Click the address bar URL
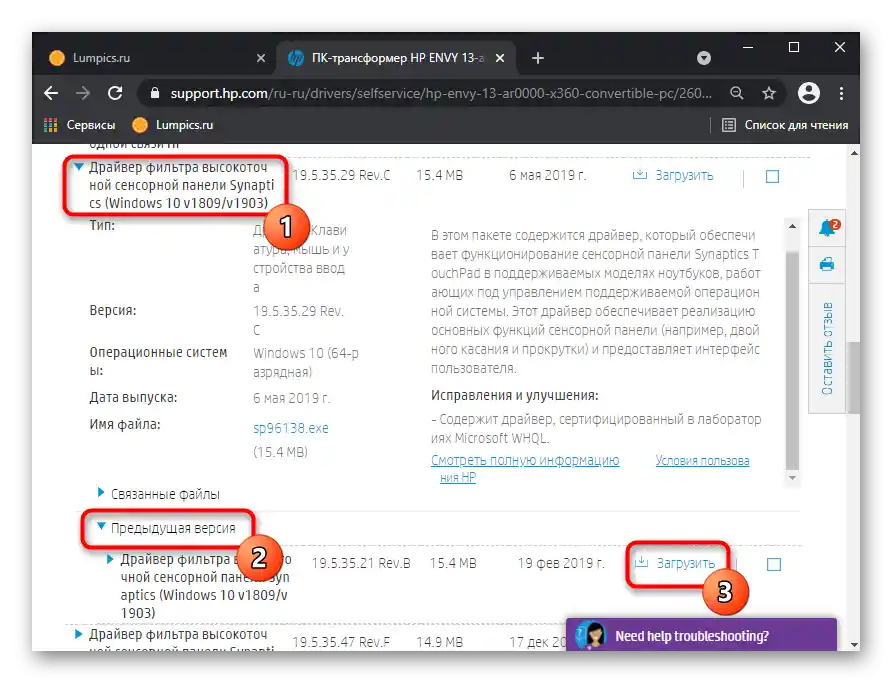This screenshot has width=892, height=683. pos(441,93)
